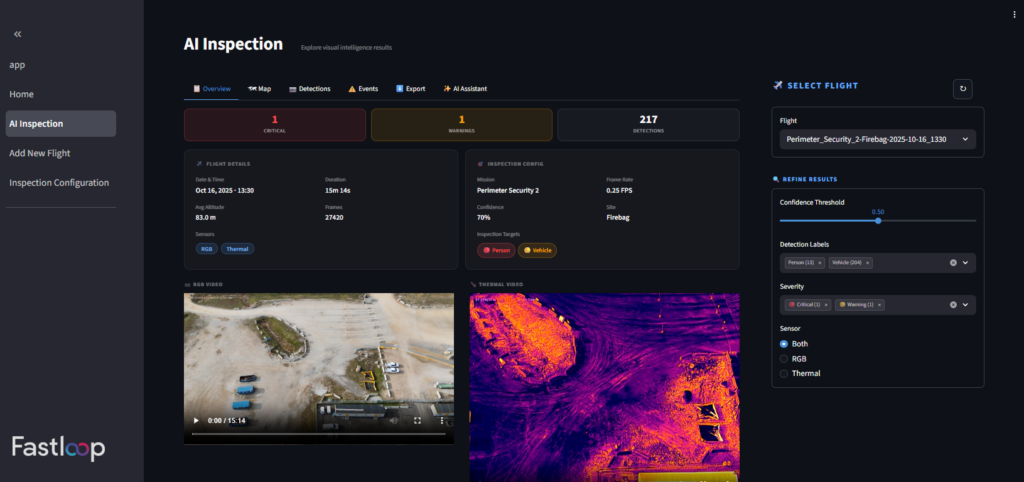Go to the Export tab
The height and width of the screenshot is (482, 1024).
tap(410, 89)
